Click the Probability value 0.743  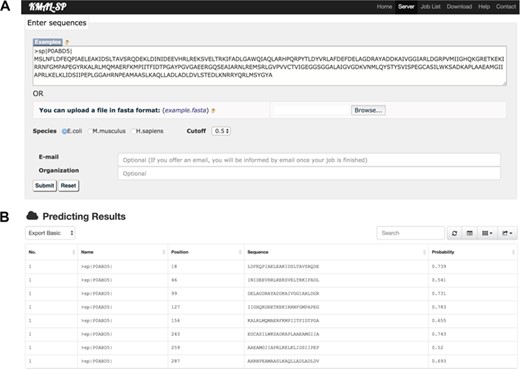pos(439,334)
